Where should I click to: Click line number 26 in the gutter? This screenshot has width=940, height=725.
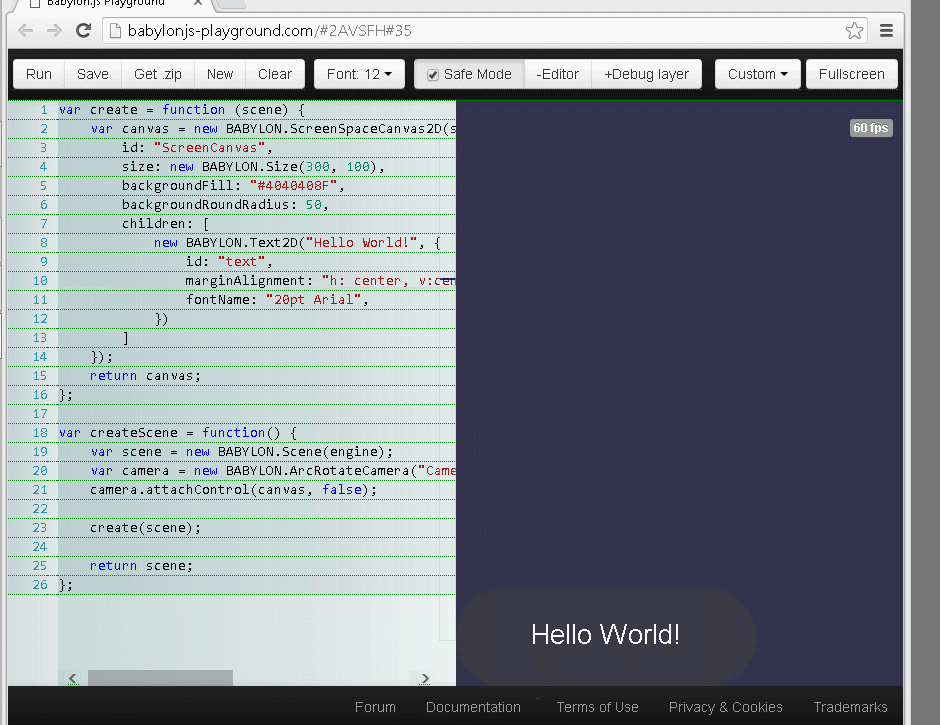point(40,585)
